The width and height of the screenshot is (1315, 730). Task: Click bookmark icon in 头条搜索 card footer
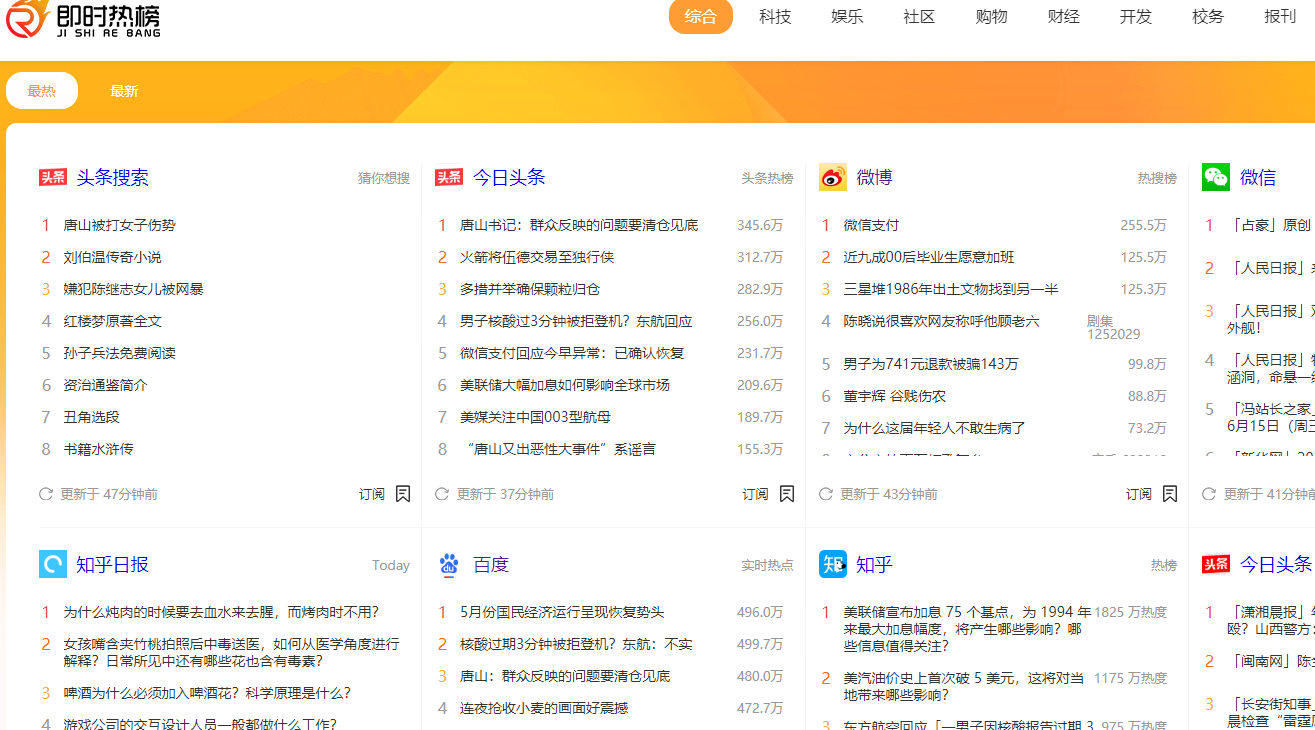click(403, 494)
